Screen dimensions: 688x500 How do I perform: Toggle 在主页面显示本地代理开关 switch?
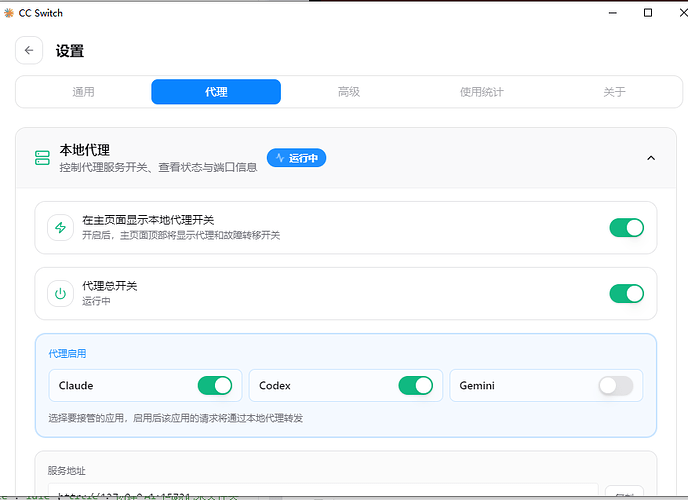[626, 228]
